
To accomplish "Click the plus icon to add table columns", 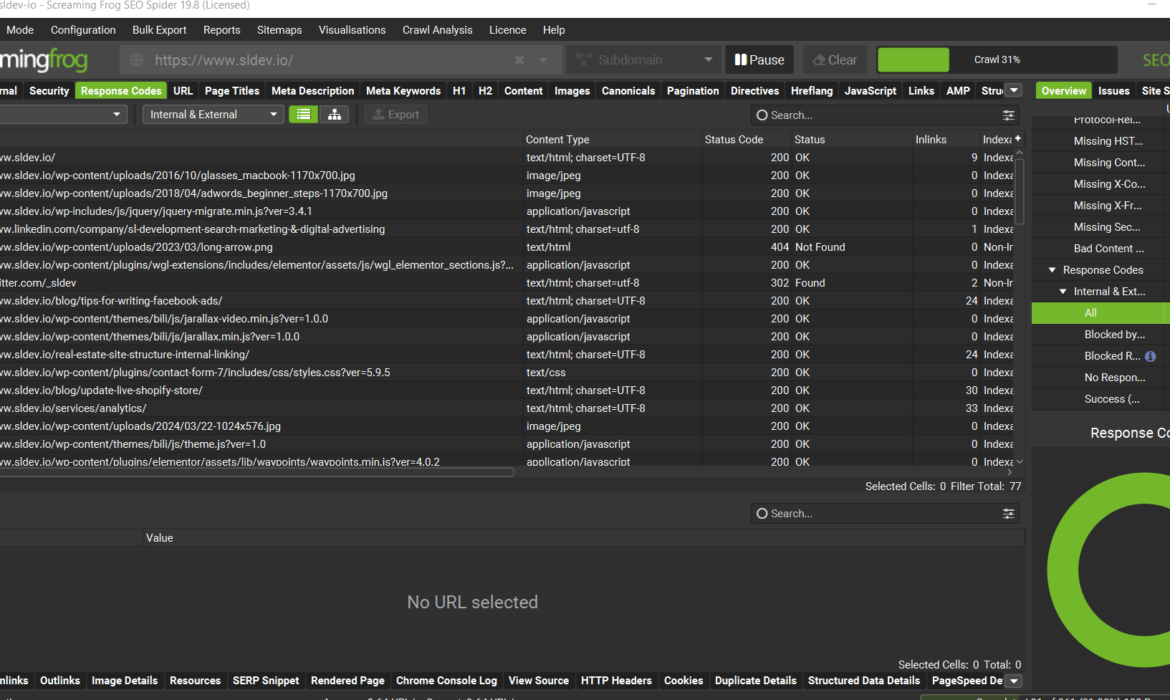I will pos(1018,139).
